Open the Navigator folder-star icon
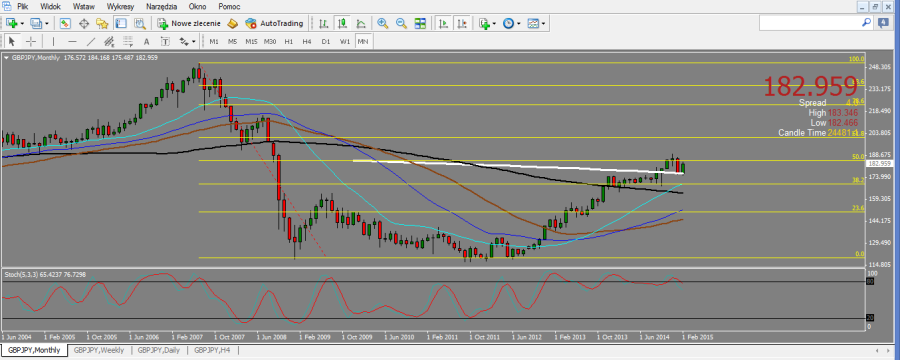This screenshot has width=900, height=360. coord(102,24)
